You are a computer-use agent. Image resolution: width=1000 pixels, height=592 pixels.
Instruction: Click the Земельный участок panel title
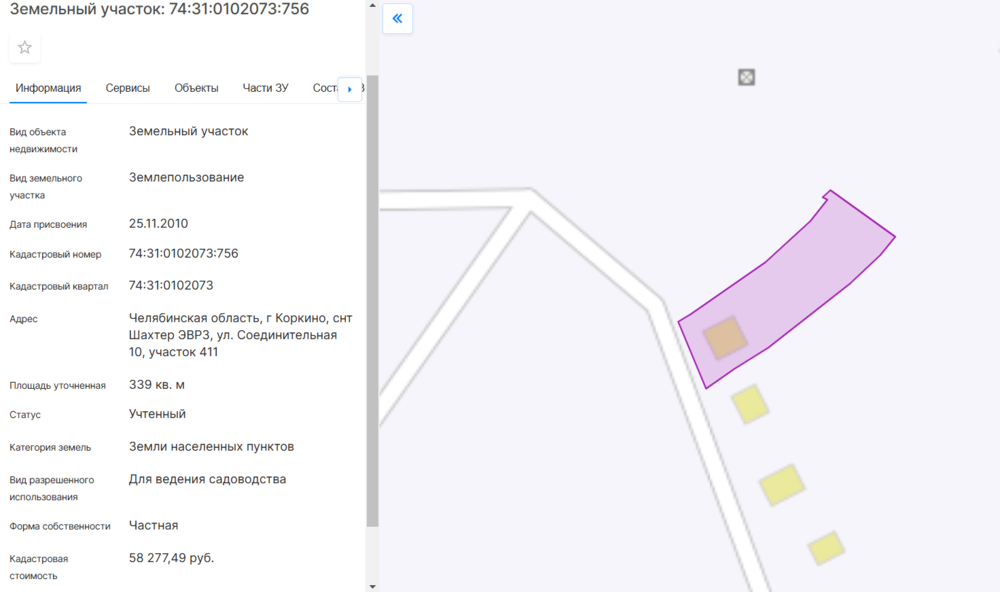click(x=159, y=10)
